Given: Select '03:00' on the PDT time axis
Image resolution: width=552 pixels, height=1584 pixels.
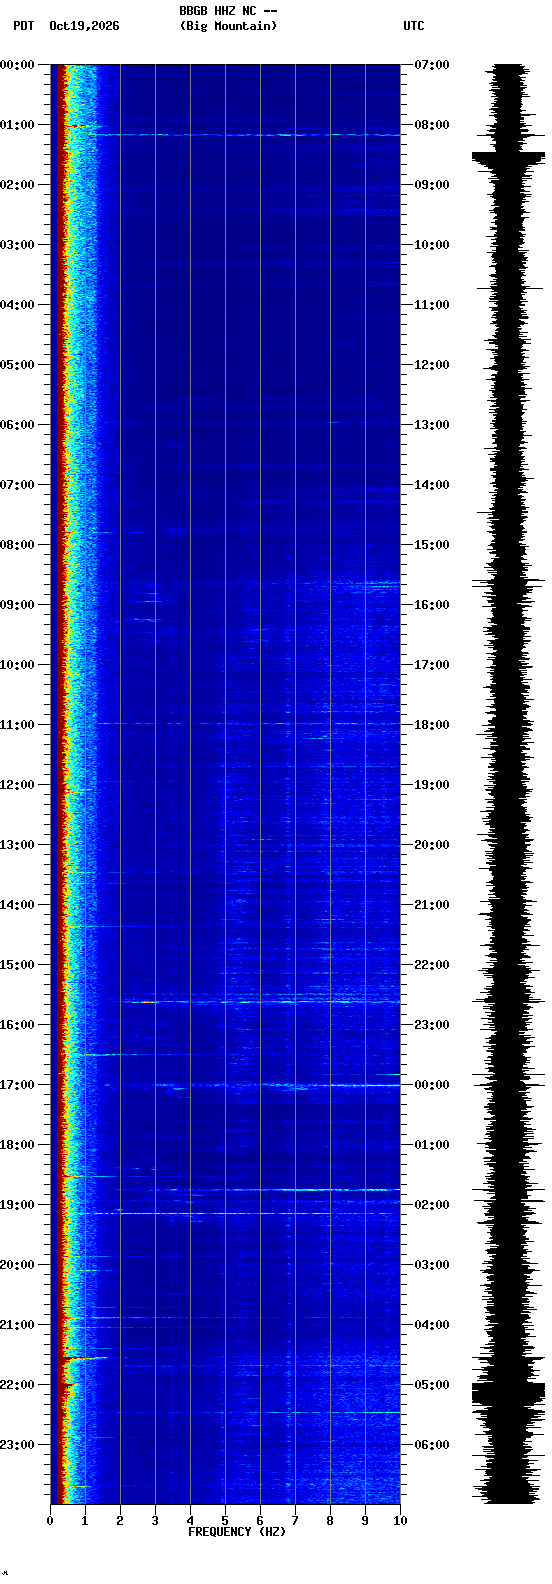Looking at the screenshot, I should [17, 245].
